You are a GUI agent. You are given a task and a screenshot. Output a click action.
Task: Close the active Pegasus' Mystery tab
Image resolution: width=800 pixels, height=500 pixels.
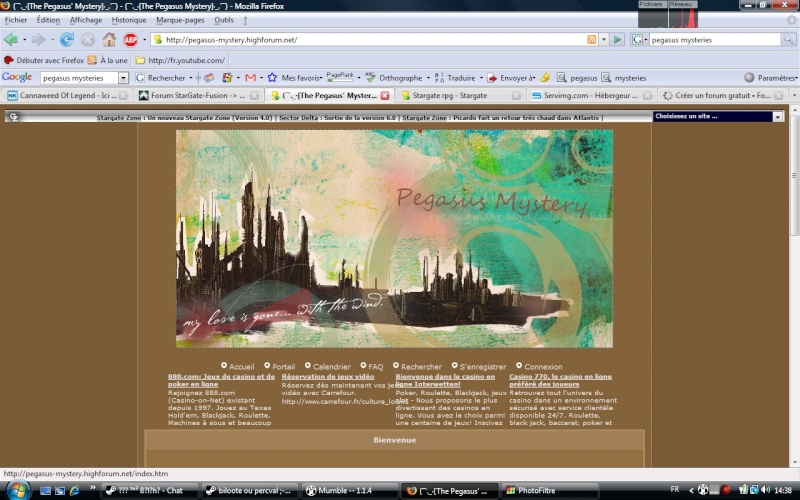tap(385, 95)
